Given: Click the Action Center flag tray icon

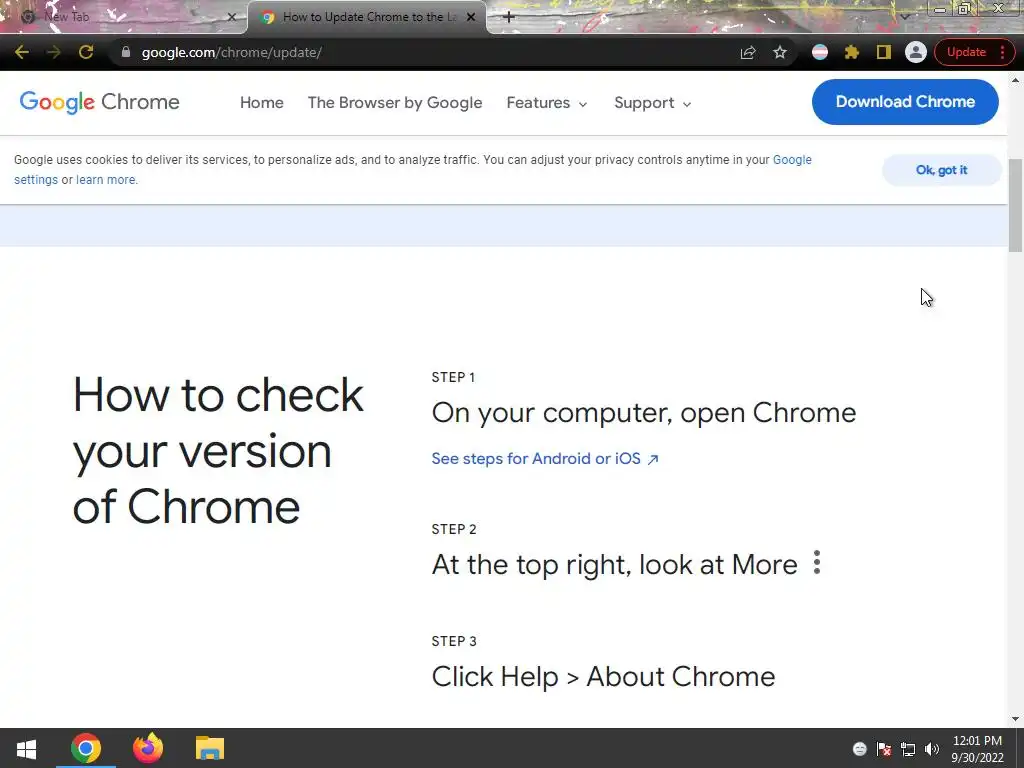Looking at the screenshot, I should pyautogui.click(x=884, y=749).
